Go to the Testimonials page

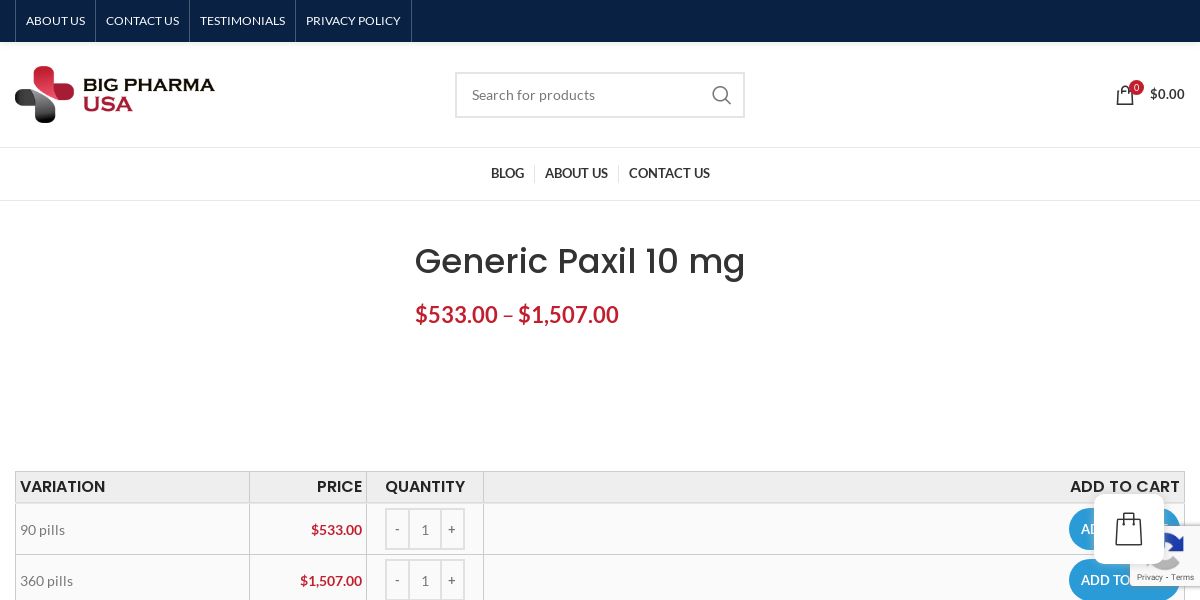[242, 21]
